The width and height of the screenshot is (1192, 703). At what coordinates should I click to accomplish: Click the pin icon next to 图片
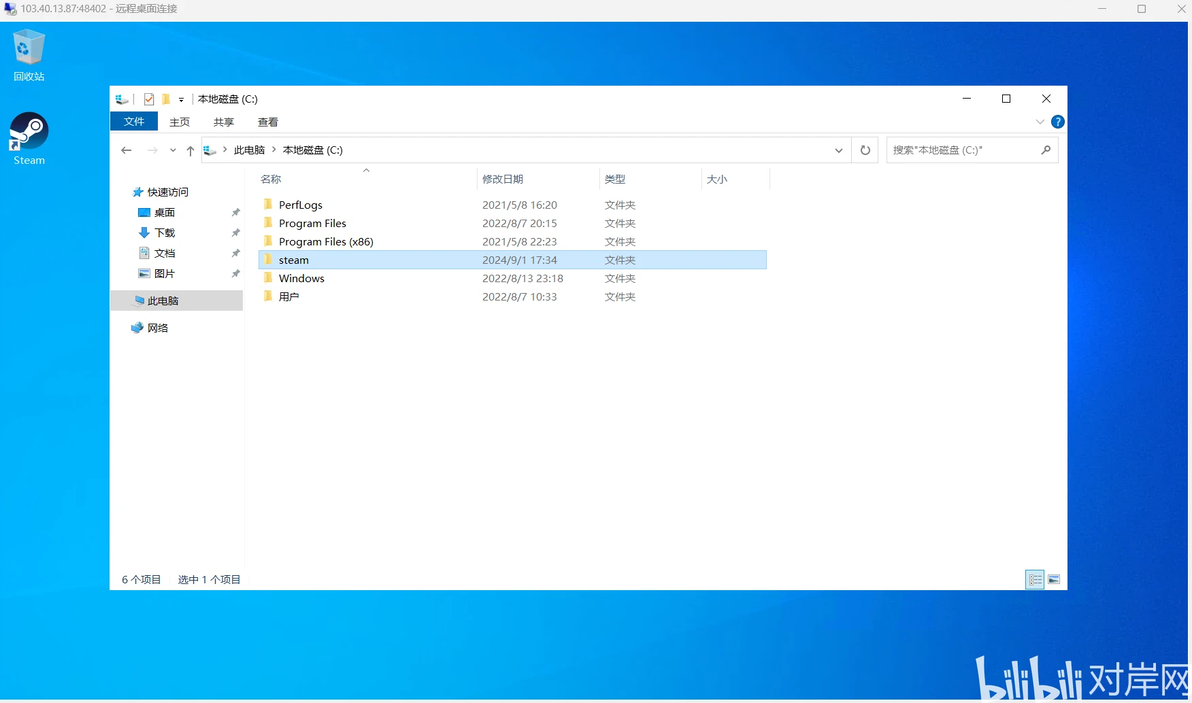pos(236,274)
